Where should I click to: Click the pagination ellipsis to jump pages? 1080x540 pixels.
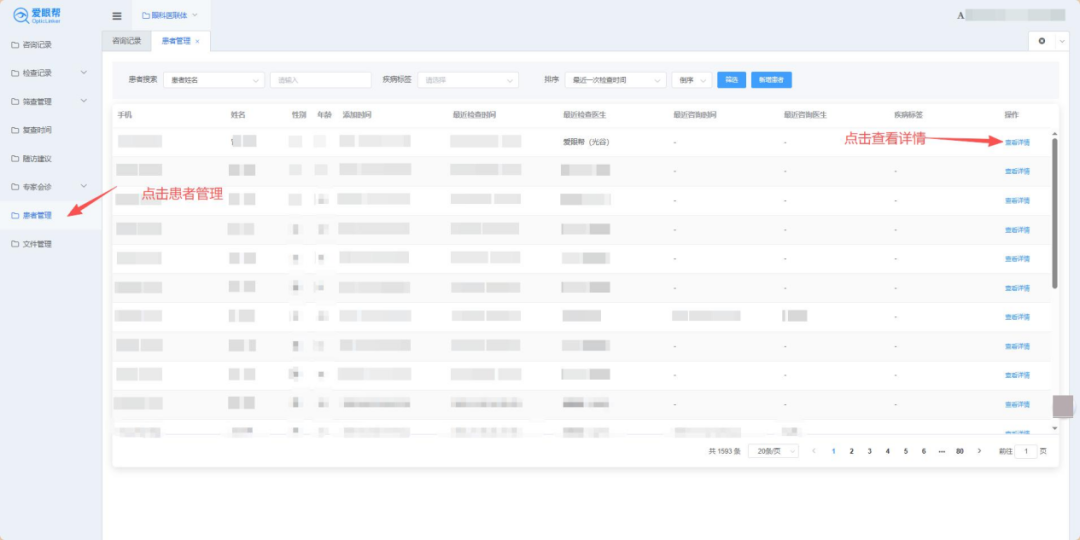[941, 451]
